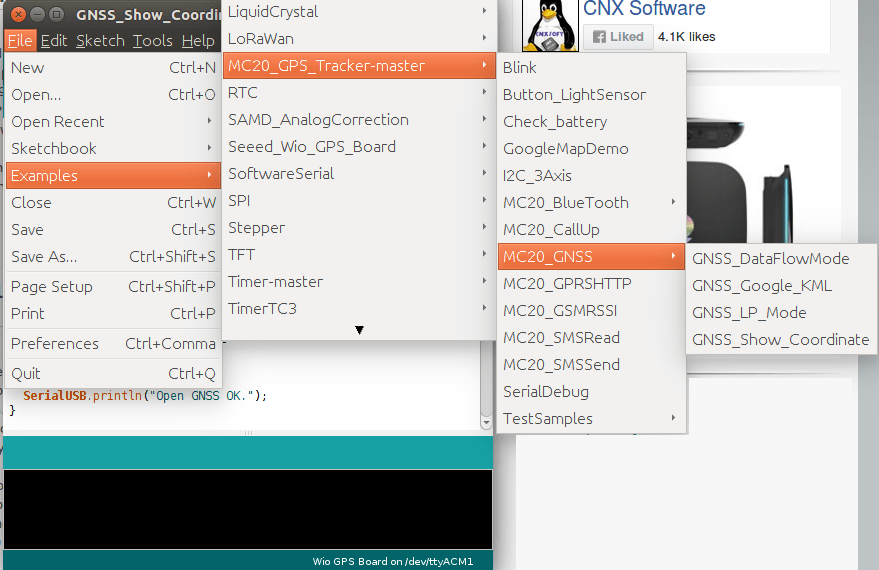The height and width of the screenshot is (570, 879).
Task: Open the MC20_GSMRSSI example
Action: (591, 311)
